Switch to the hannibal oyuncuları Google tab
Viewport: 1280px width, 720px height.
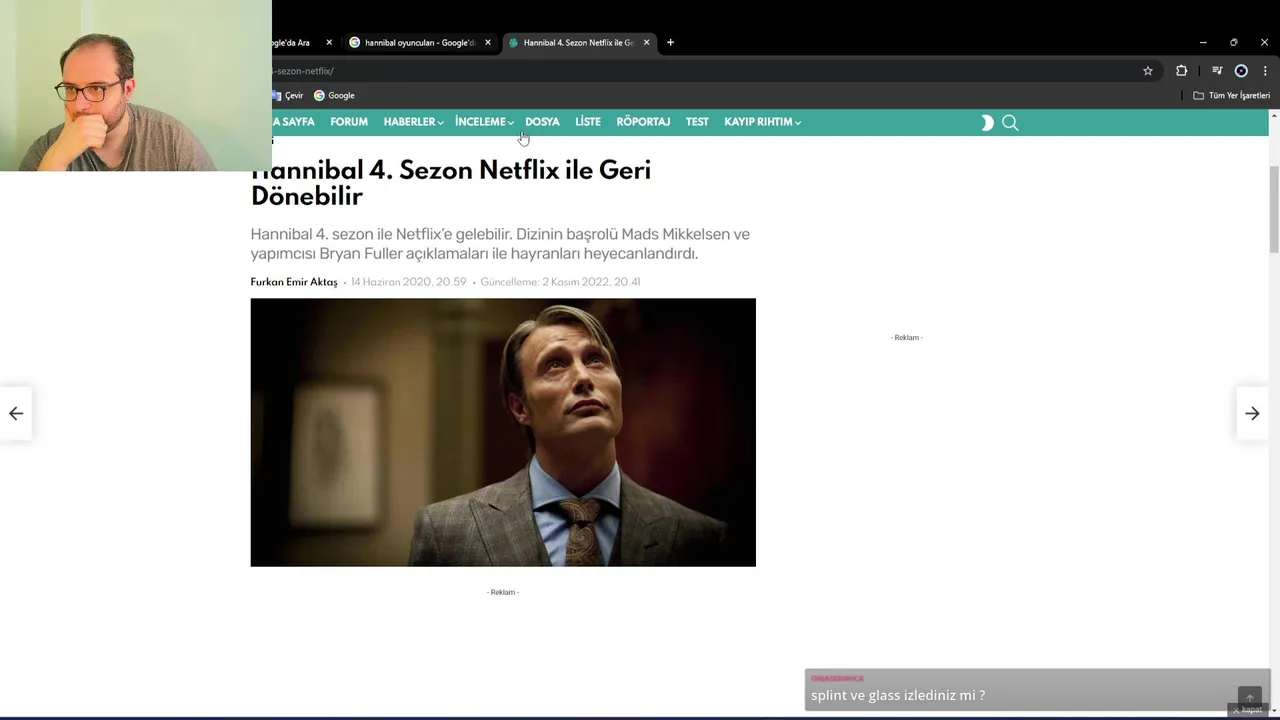pos(420,42)
